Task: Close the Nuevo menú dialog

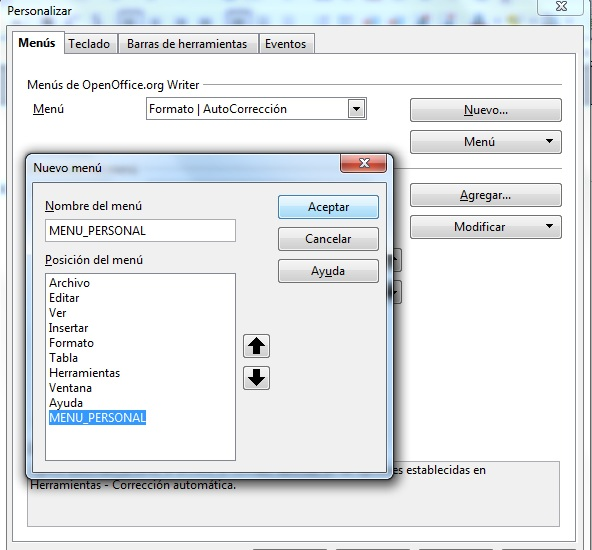Action: 364,163
